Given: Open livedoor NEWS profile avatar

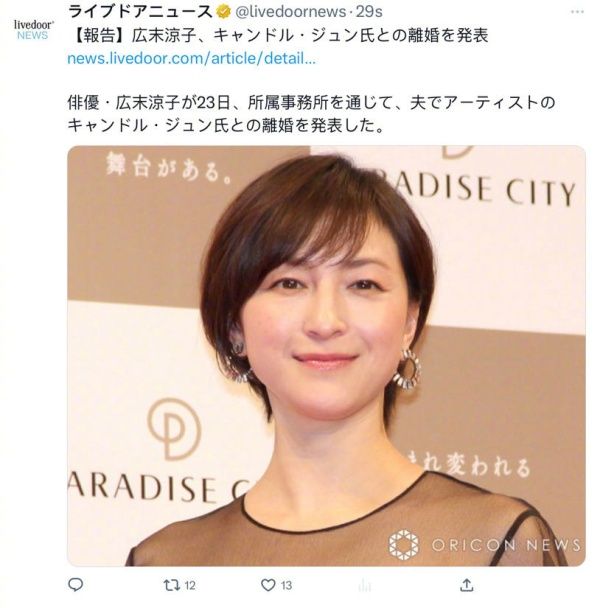Looking at the screenshot, I should (x=33, y=30).
